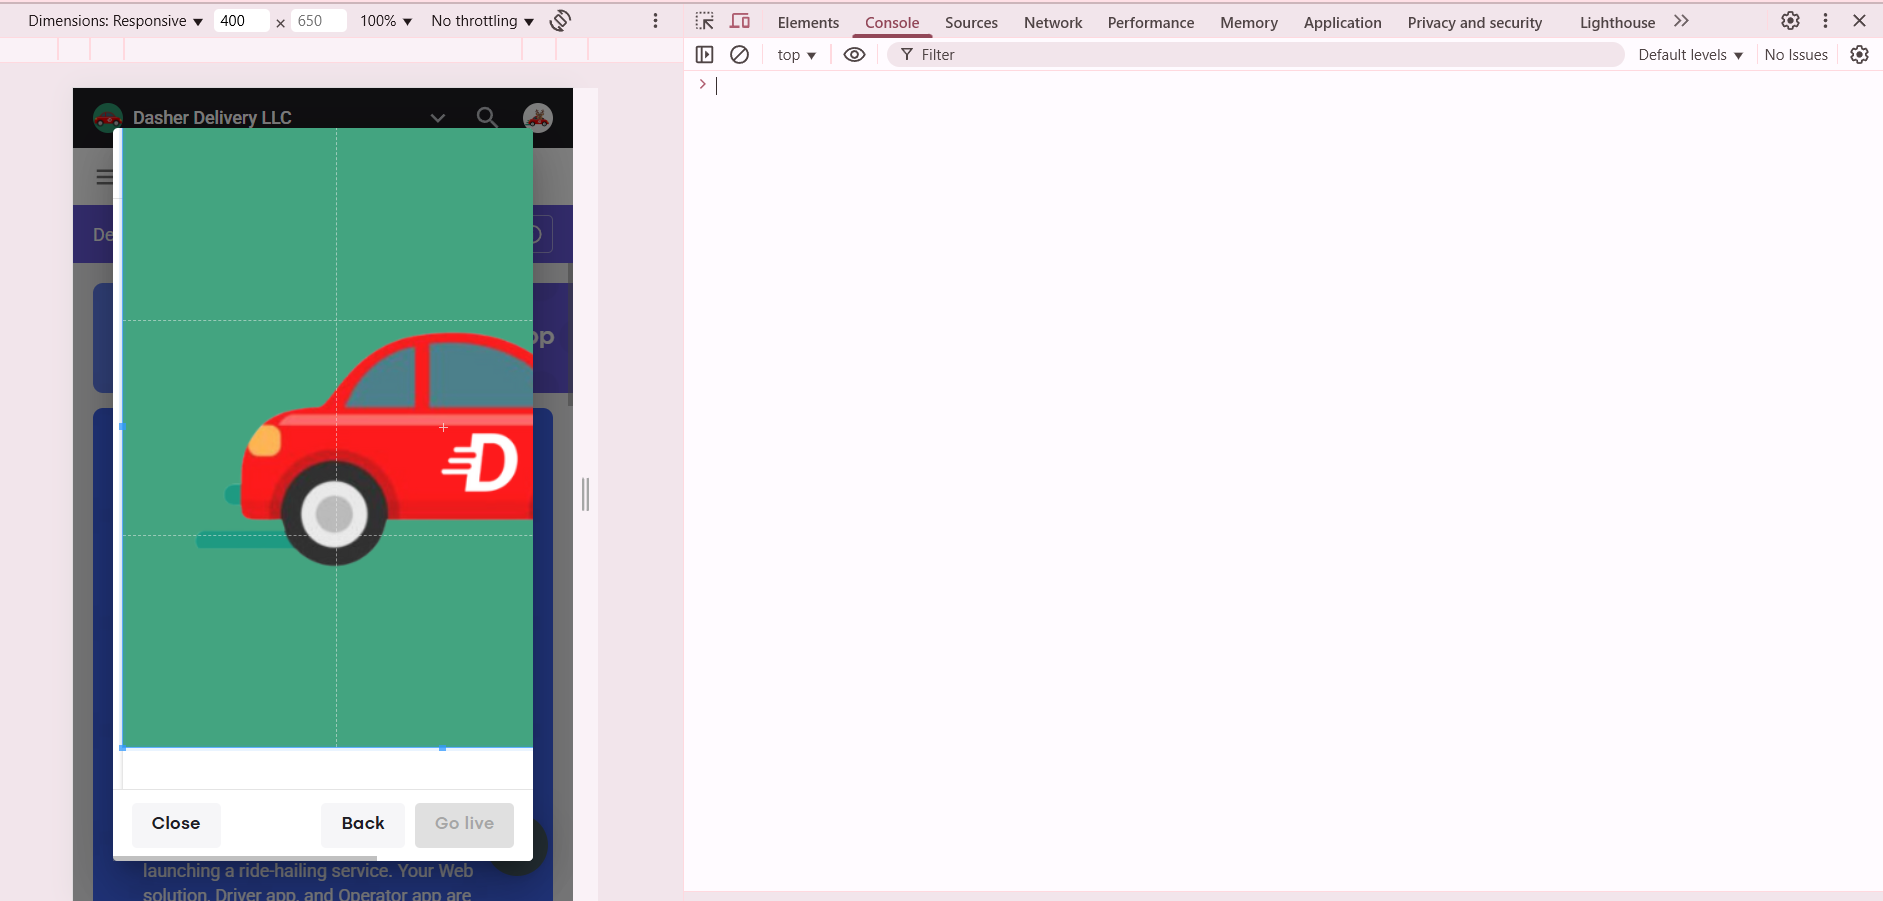Toggle the device toolbar icon
Screen dimensions: 1883x901
tap(740, 21)
